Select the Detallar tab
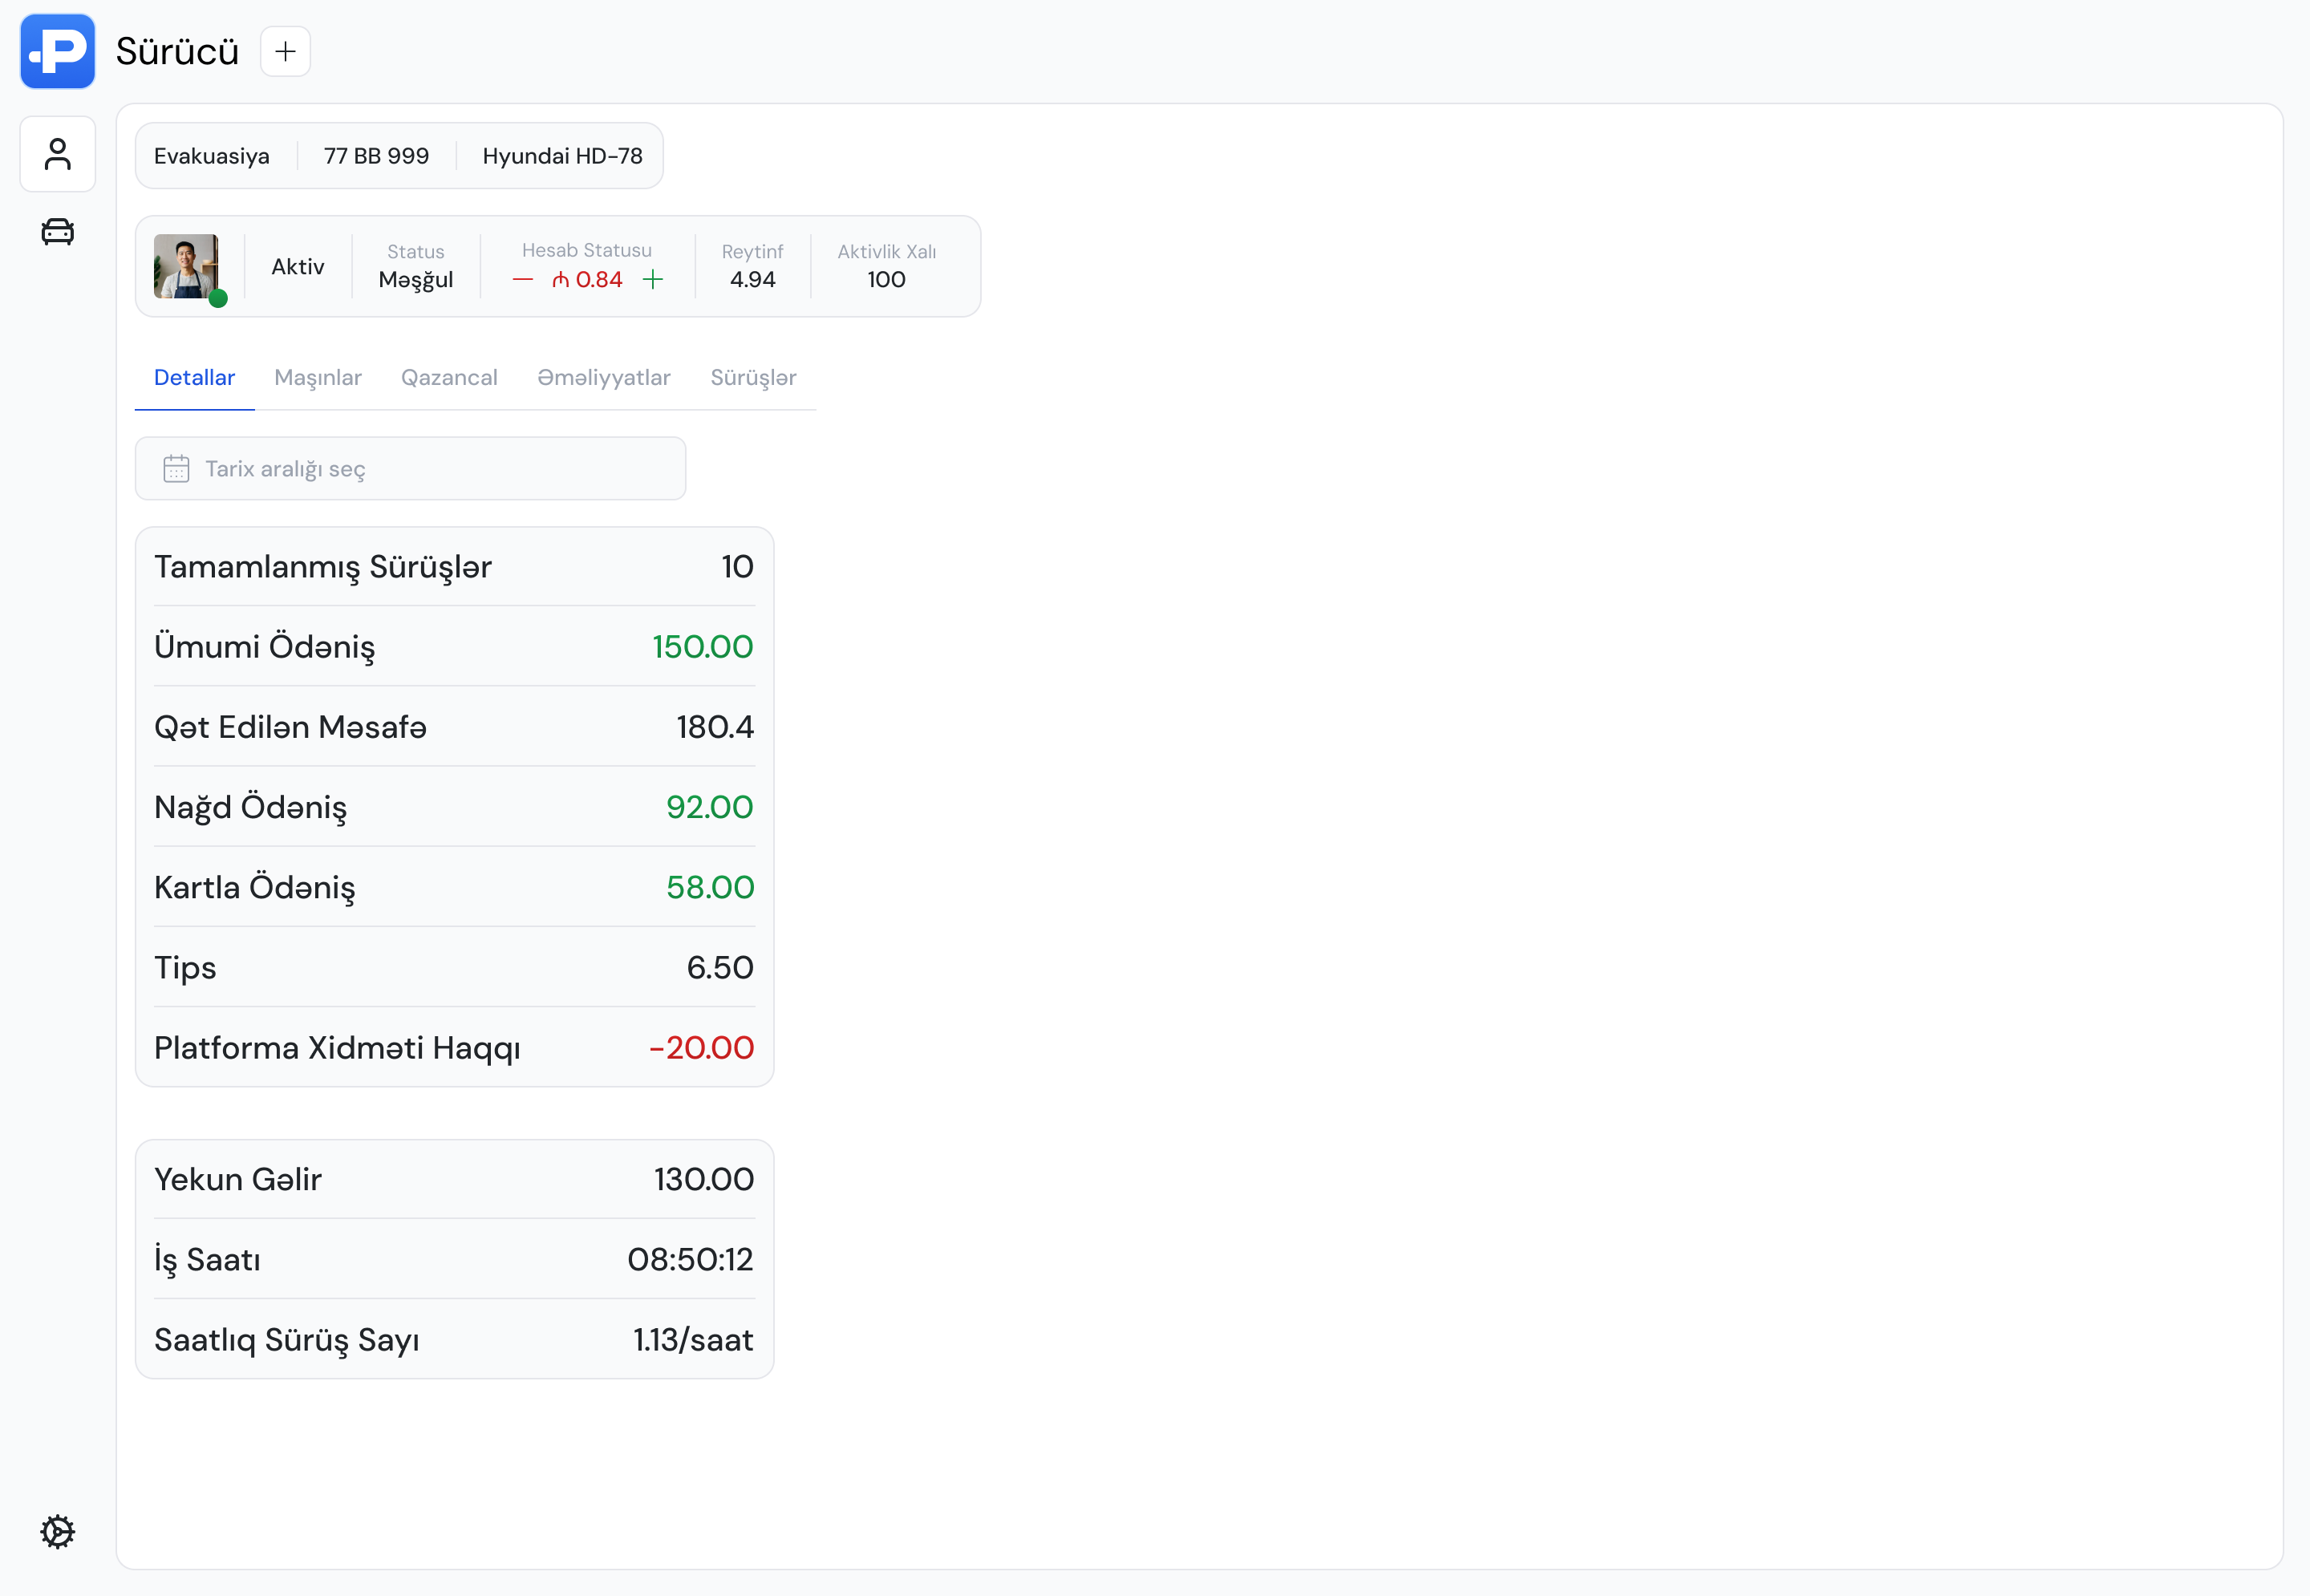This screenshot has width=2310, height=1596. (x=194, y=378)
